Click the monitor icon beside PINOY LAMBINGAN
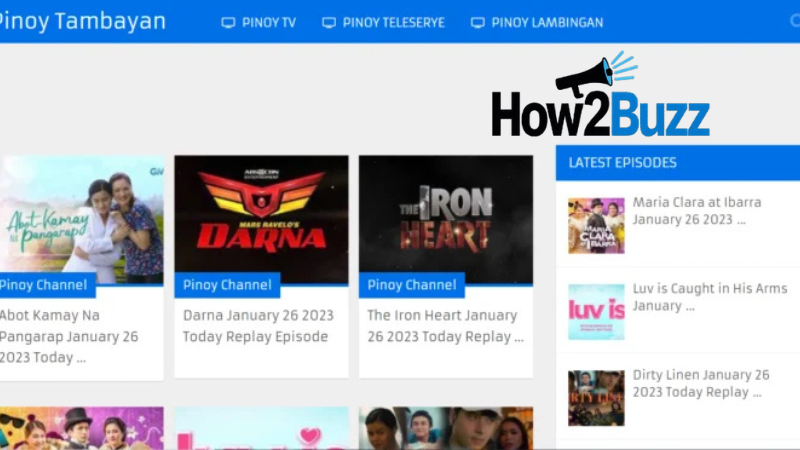Image resolution: width=800 pixels, height=450 pixels. pos(478,22)
